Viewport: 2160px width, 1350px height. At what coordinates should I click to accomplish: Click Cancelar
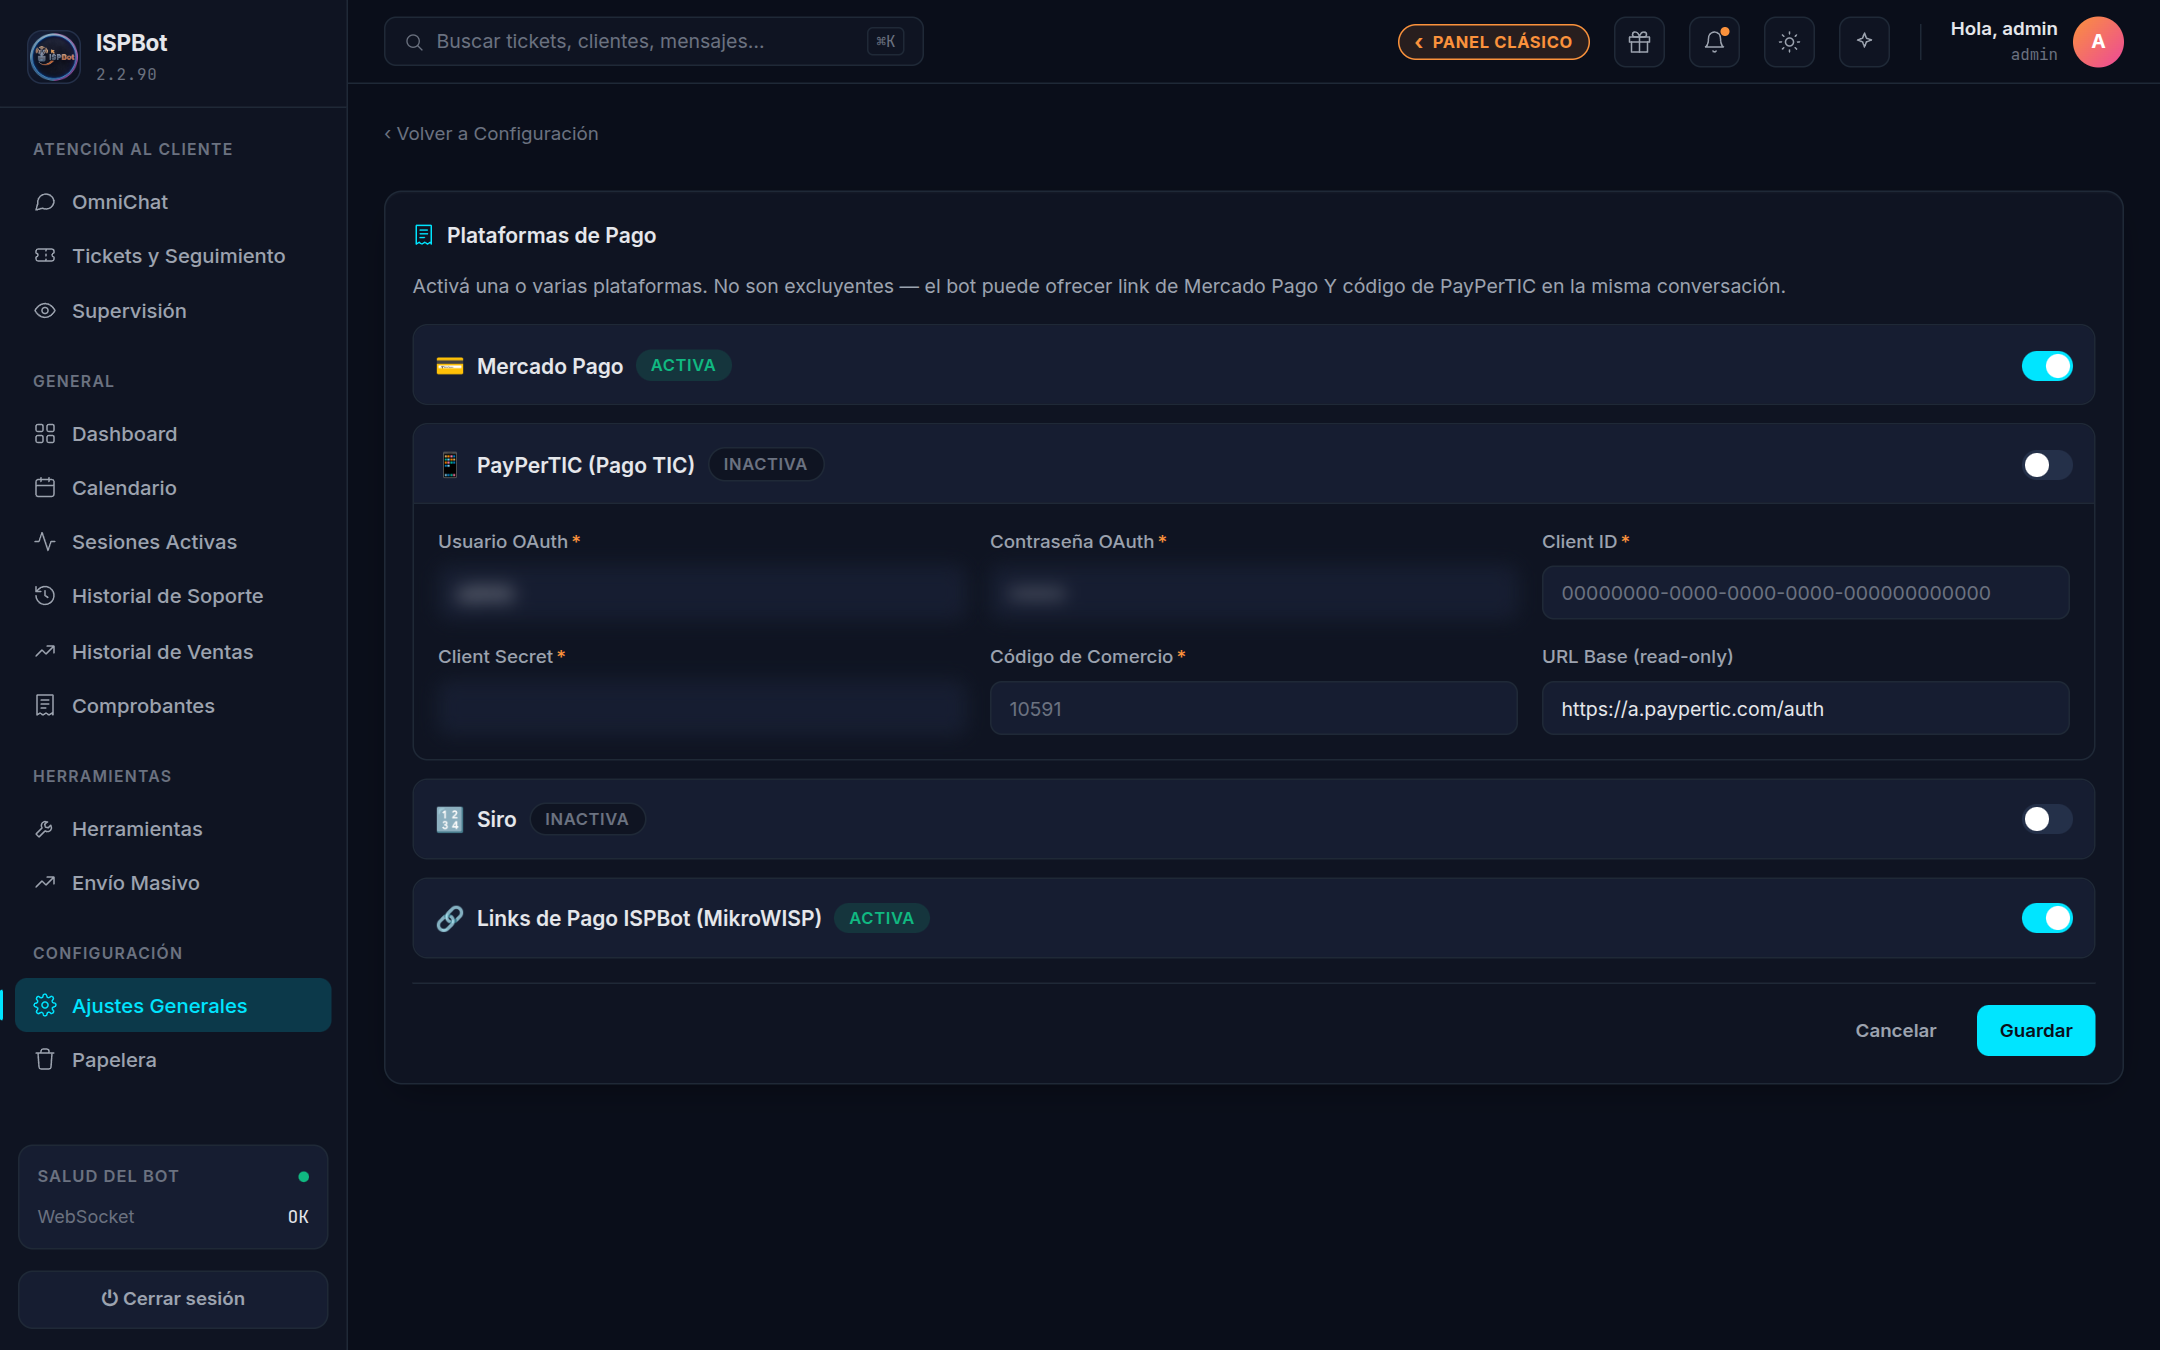point(1895,1030)
